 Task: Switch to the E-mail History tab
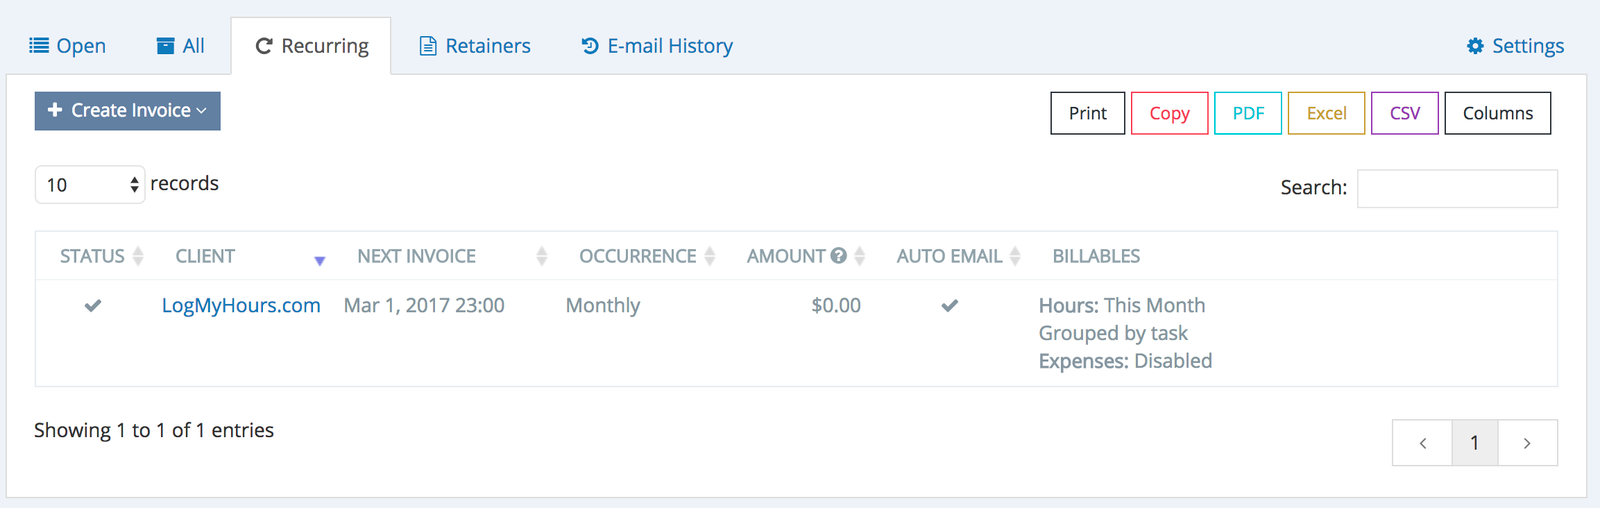pyautogui.click(x=657, y=46)
